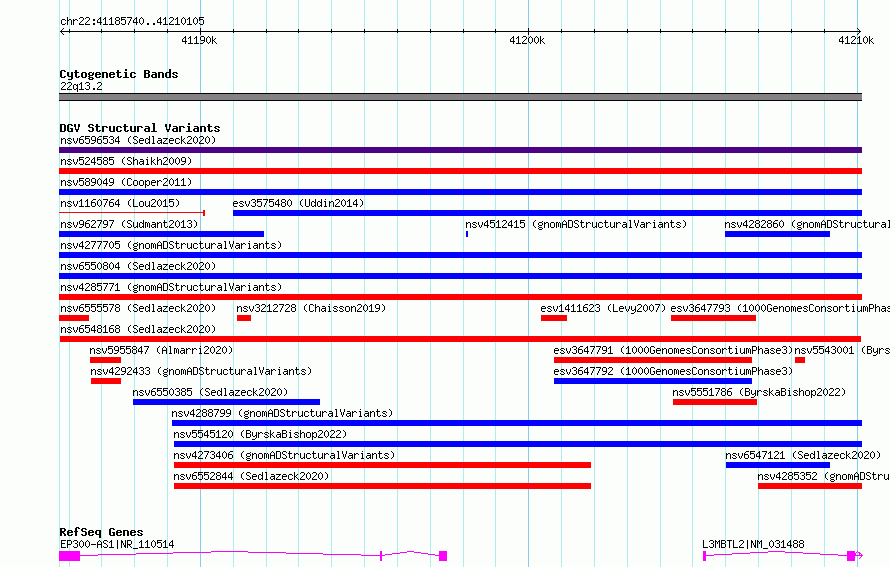Click the red esv3647791 1000Genomes bar
Viewport: 890px width, 567px height.
pos(653,360)
